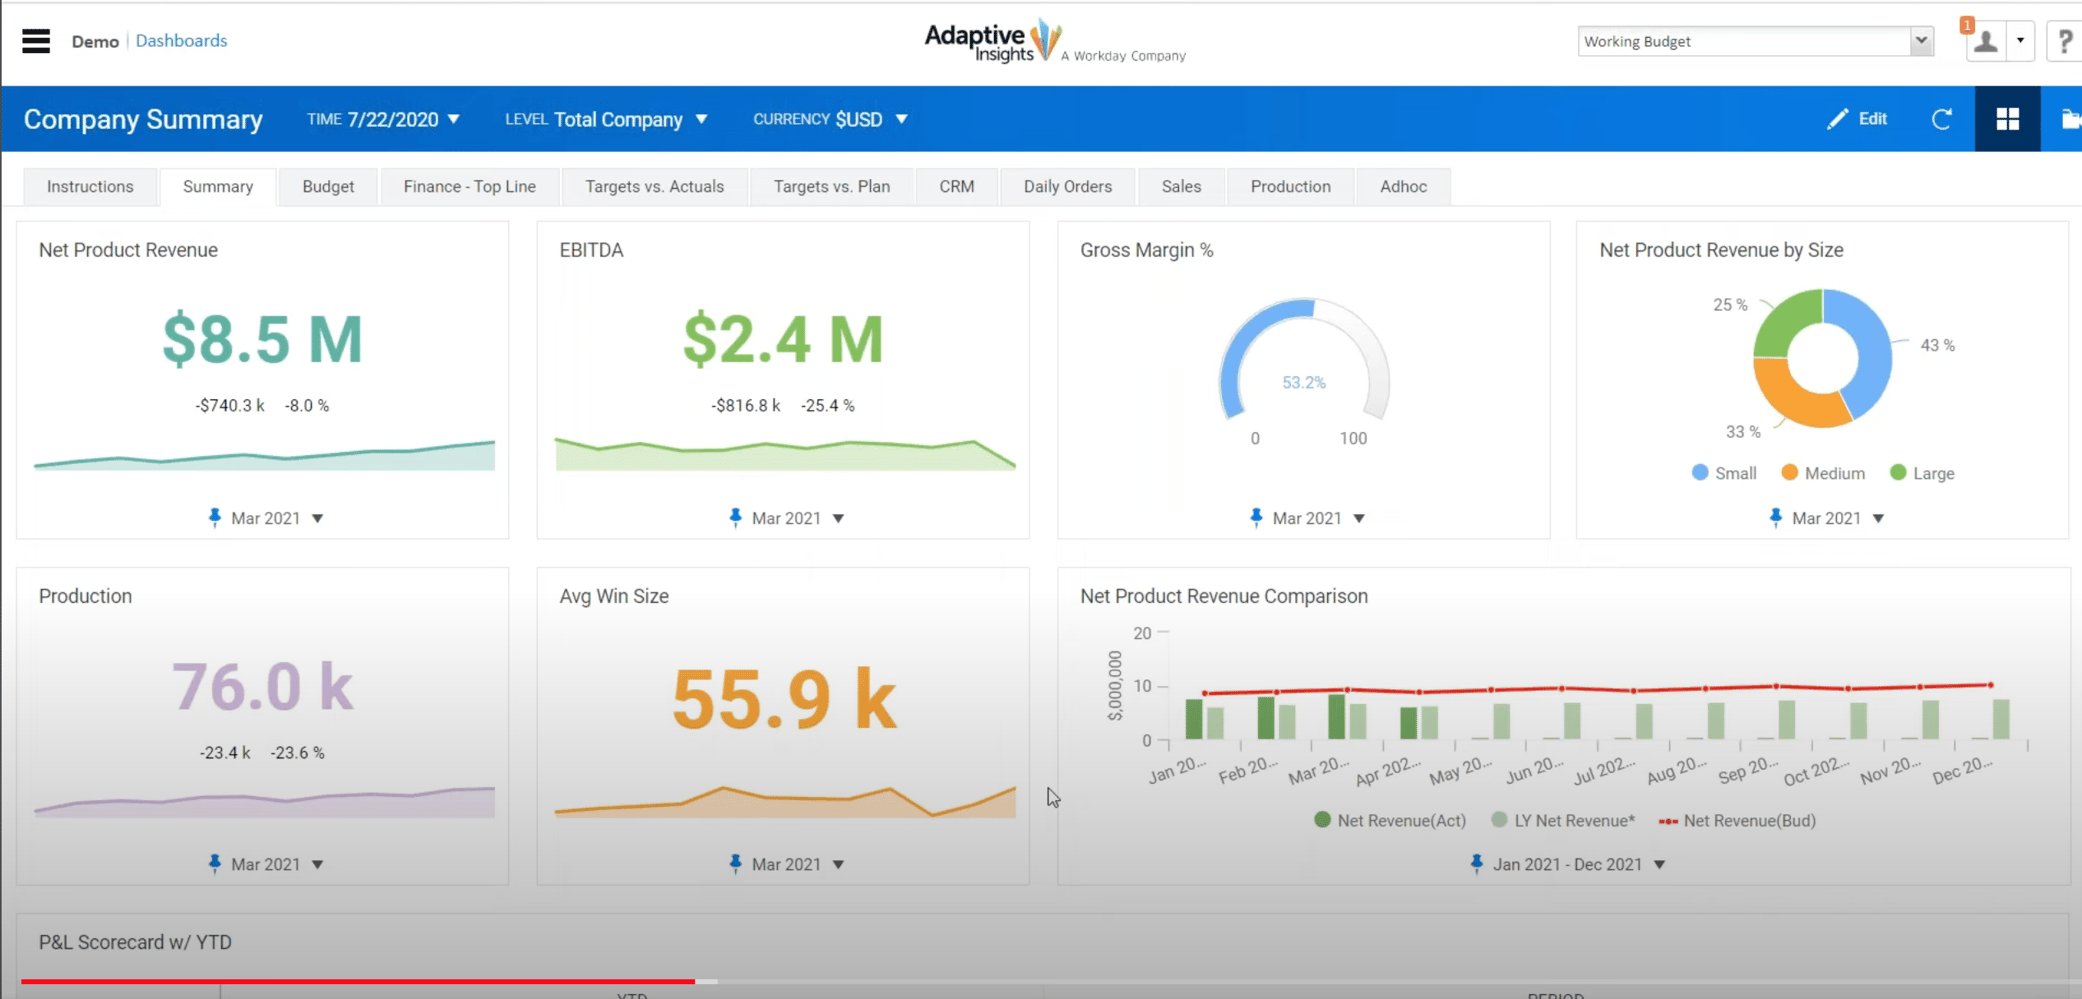Expand the LEVEL Total Company dropdown
Viewport: 2082px width, 999px height.
point(607,119)
